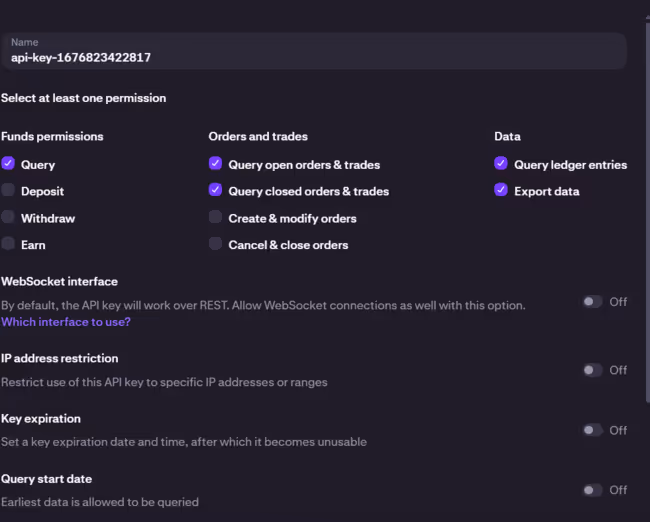Click the Create & modify orders label
Screen dimensions: 650x522
[292, 218]
